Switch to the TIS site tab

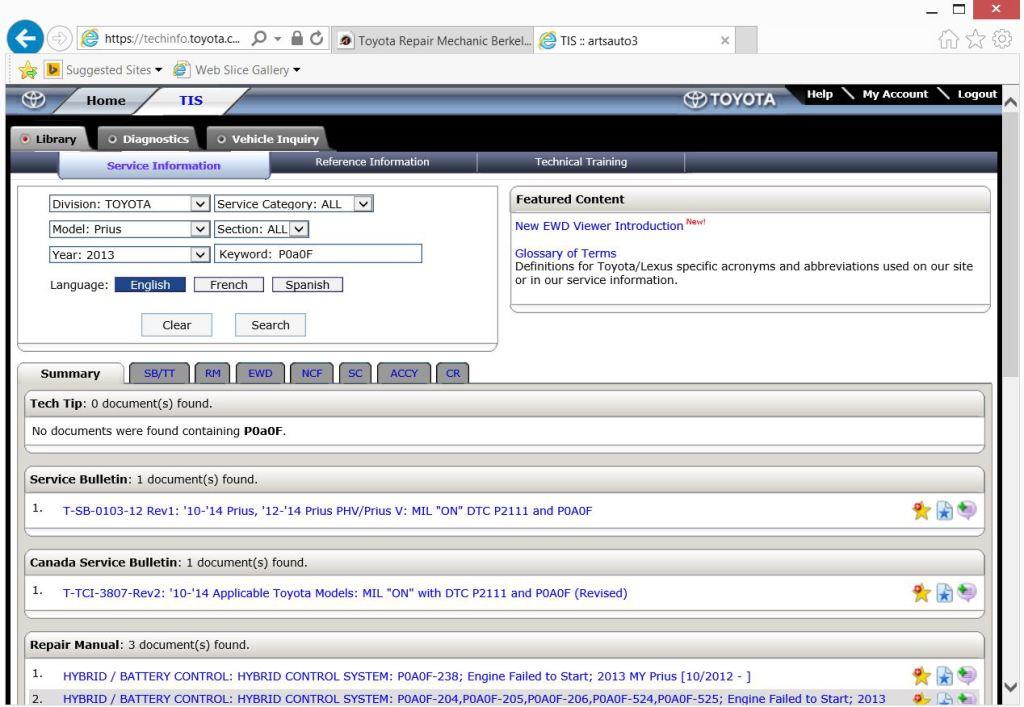[x=191, y=101]
